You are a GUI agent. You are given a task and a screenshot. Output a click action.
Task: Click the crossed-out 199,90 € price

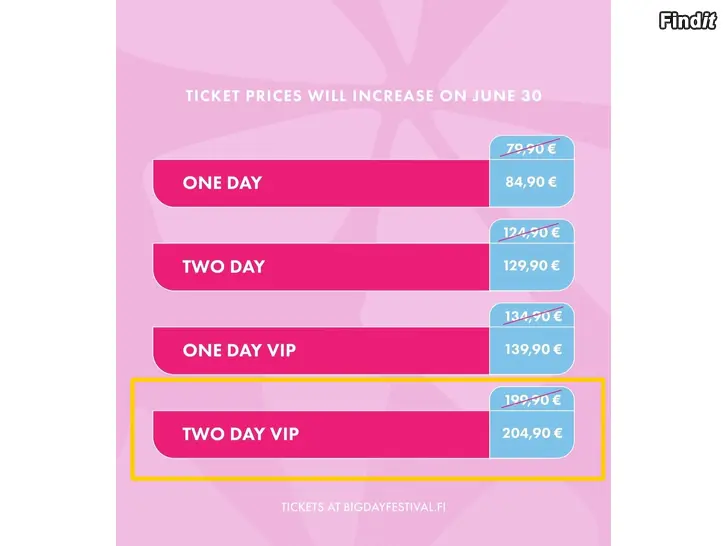[x=533, y=399]
